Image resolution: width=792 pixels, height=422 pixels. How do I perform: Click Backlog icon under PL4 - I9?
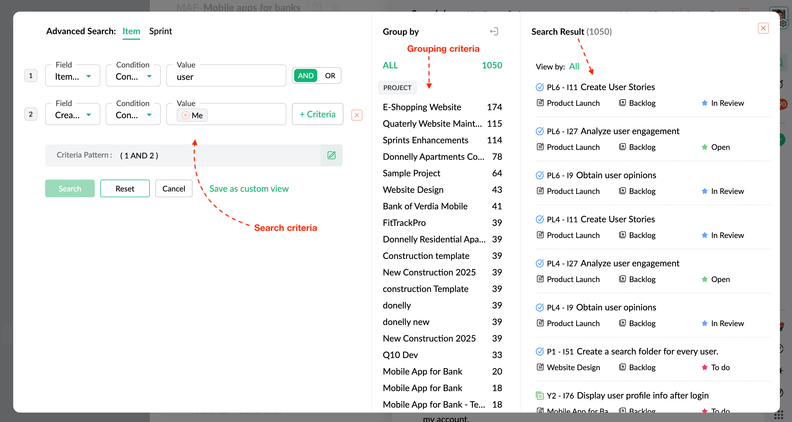click(x=622, y=323)
